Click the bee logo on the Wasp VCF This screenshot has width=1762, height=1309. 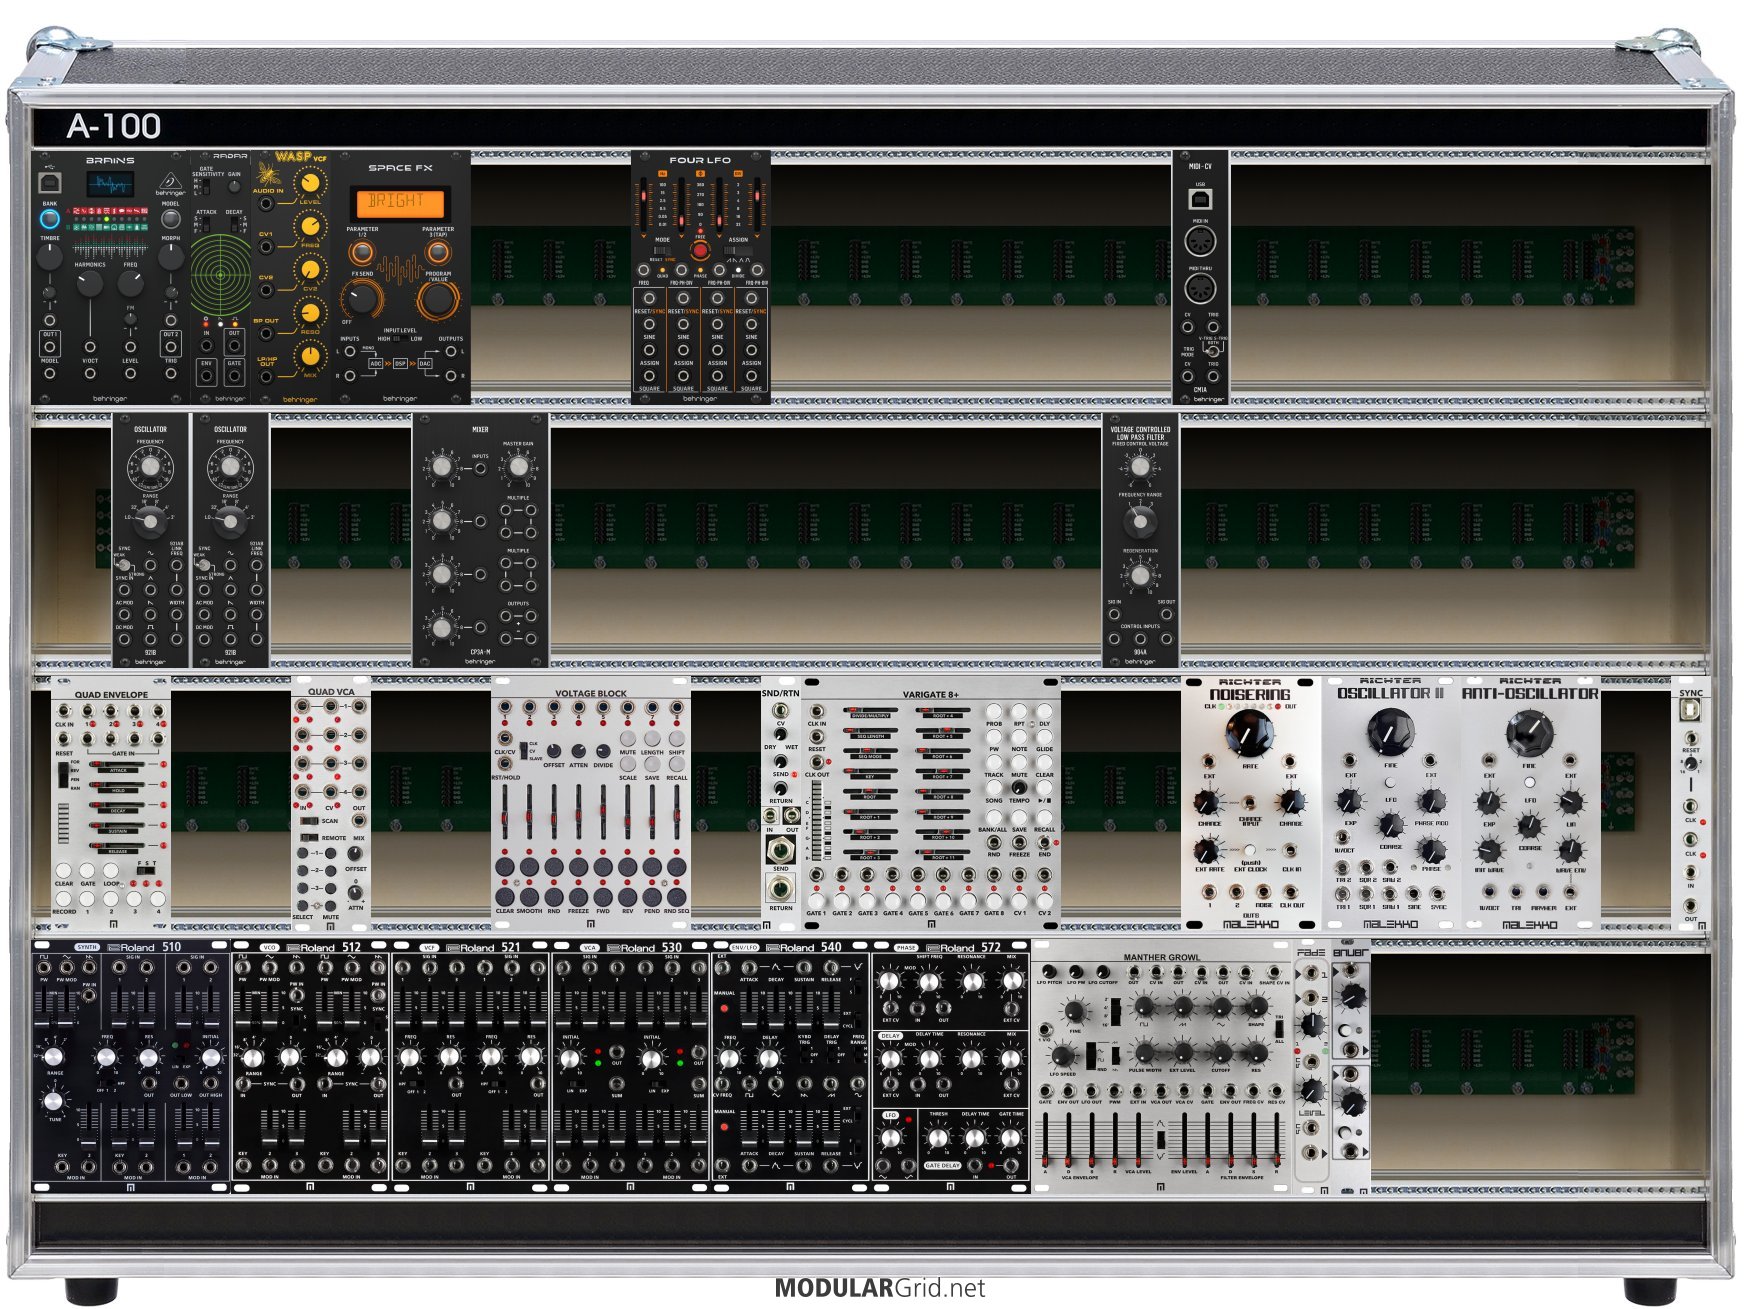pos(268,172)
